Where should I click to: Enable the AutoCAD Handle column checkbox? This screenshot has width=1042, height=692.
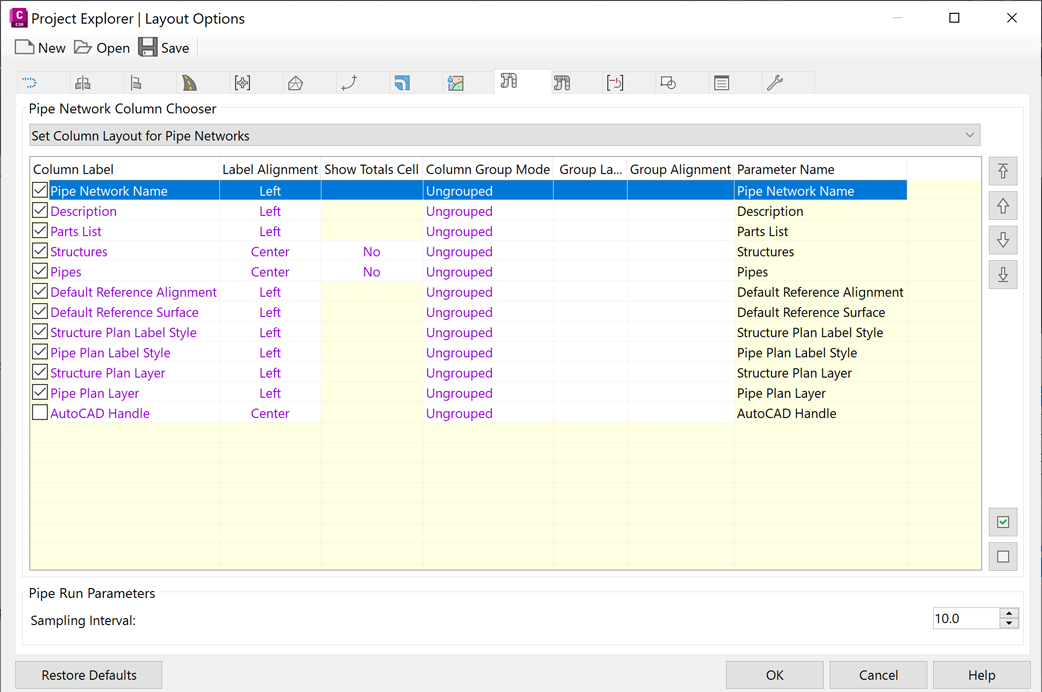(40, 413)
